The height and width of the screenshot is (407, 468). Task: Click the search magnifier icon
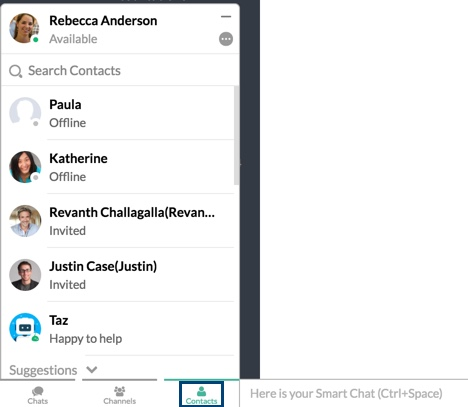15,71
